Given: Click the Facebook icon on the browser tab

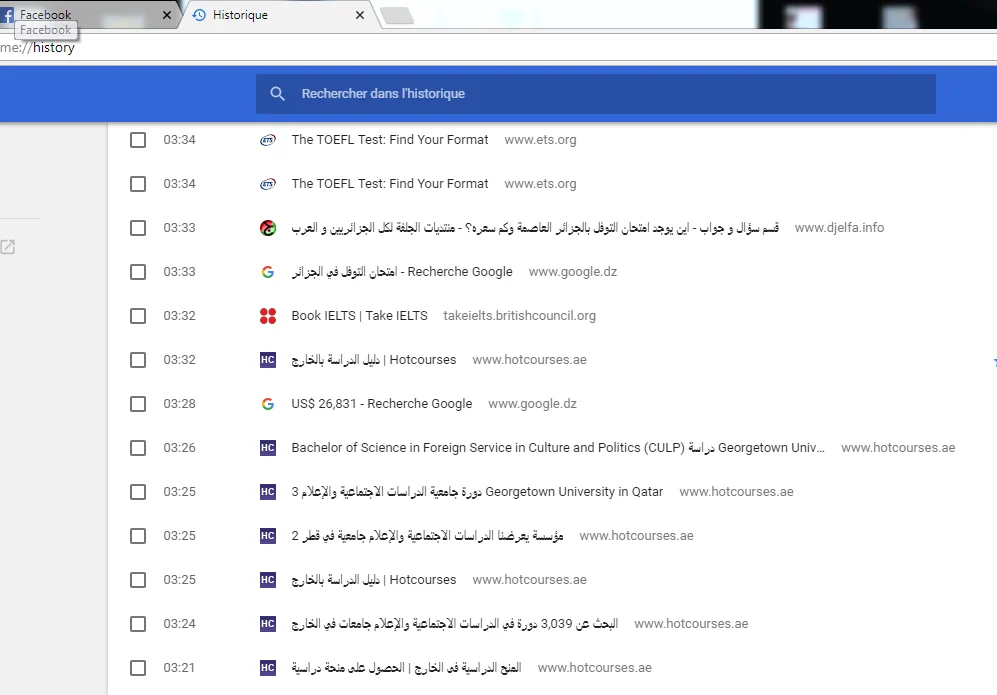Looking at the screenshot, I should point(8,15).
